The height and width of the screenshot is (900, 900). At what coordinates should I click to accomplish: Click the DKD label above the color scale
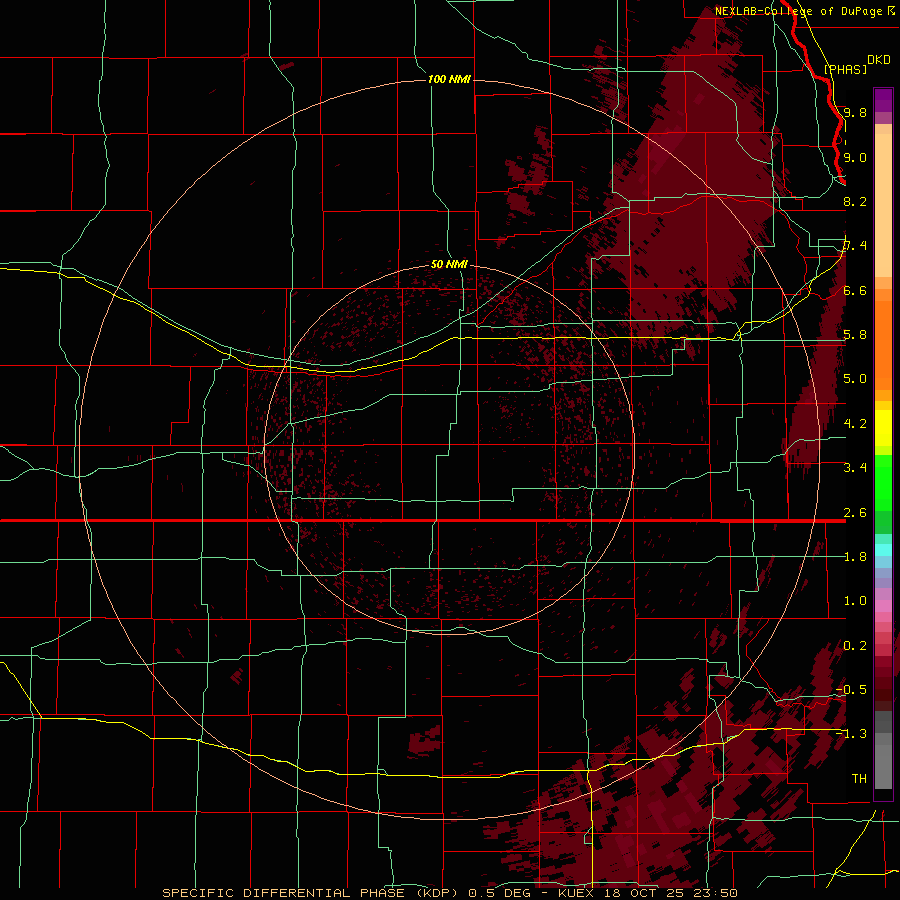click(879, 60)
